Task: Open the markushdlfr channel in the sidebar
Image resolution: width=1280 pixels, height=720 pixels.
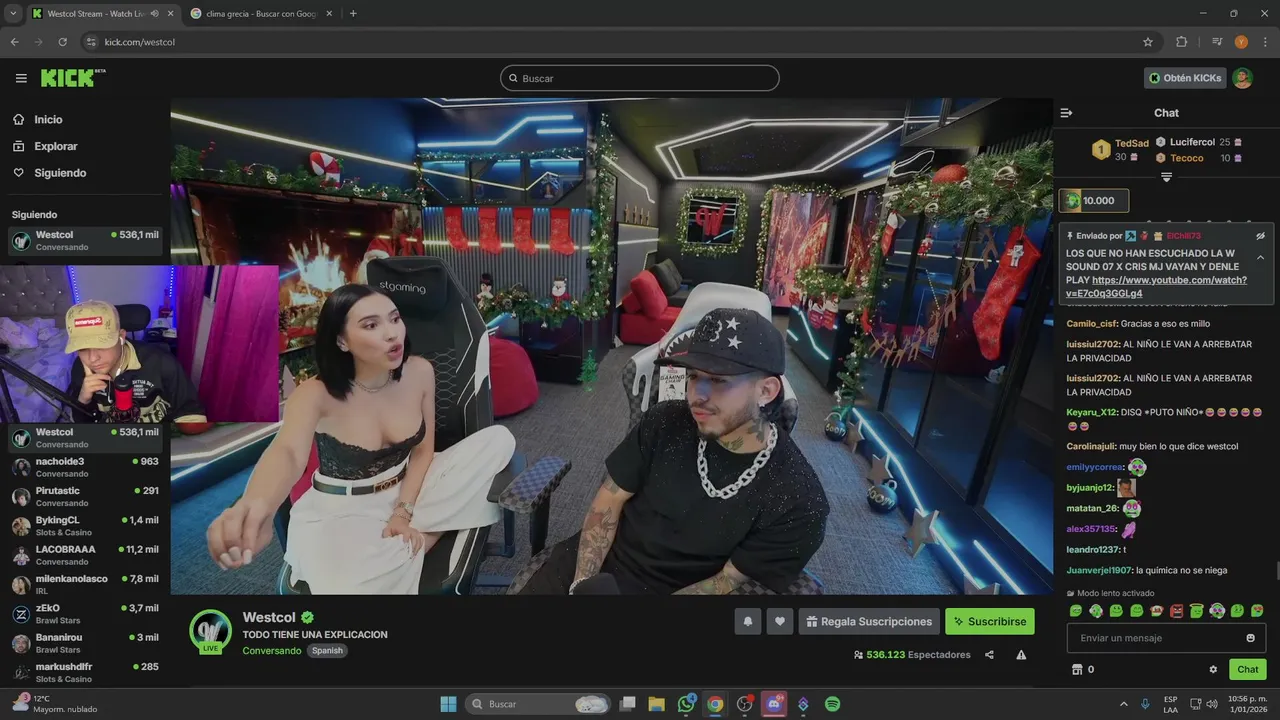Action: pyautogui.click(x=85, y=672)
